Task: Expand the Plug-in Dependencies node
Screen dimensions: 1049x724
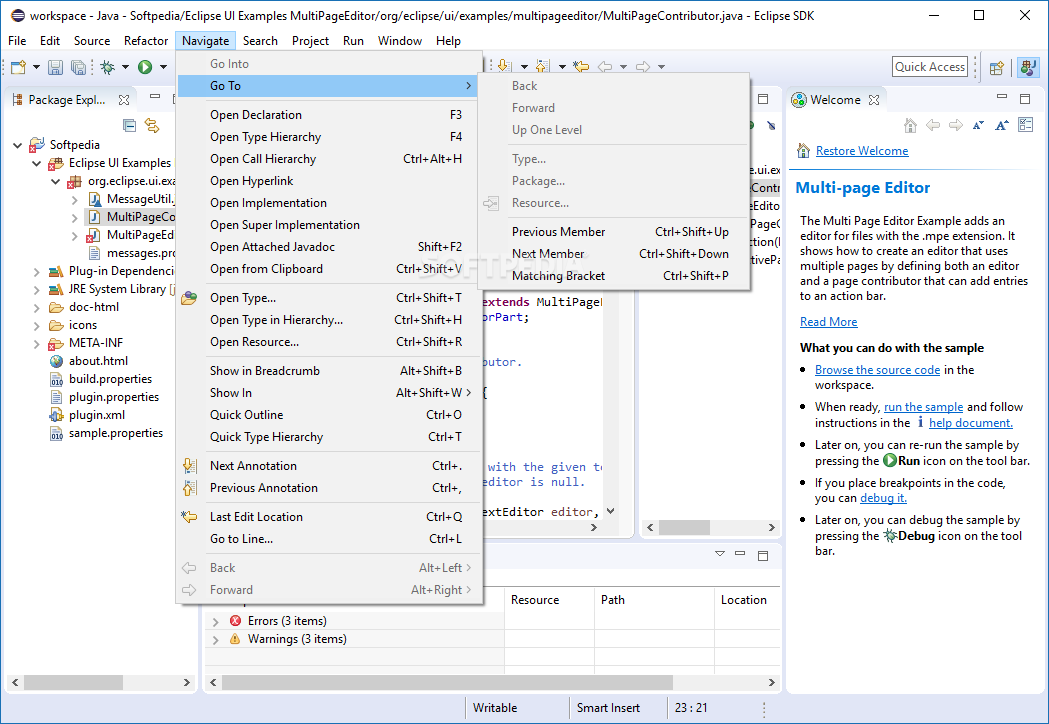Action: point(36,272)
